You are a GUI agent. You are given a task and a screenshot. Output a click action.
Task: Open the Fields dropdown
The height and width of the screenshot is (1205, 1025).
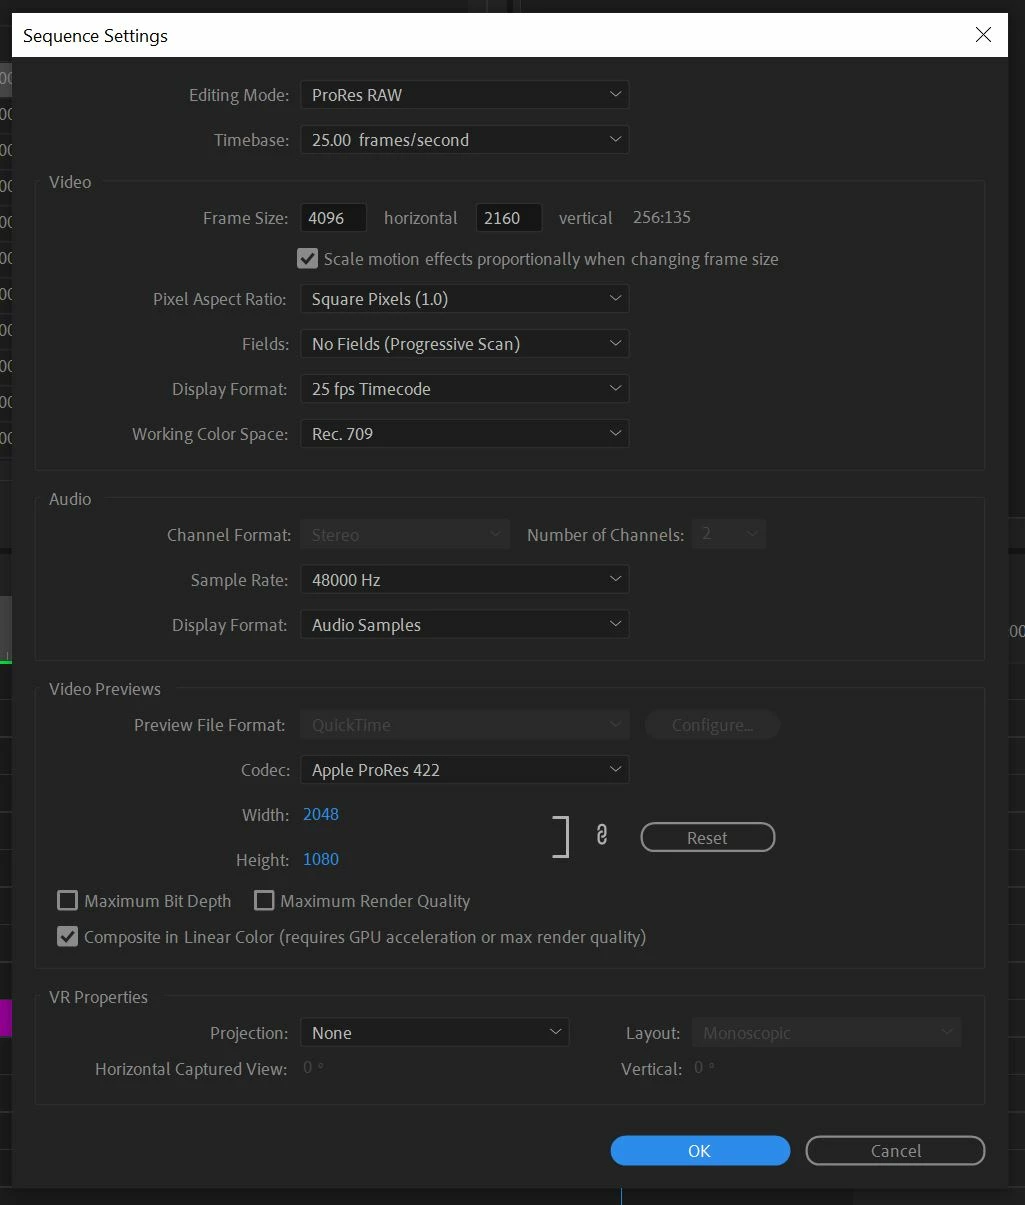click(464, 344)
